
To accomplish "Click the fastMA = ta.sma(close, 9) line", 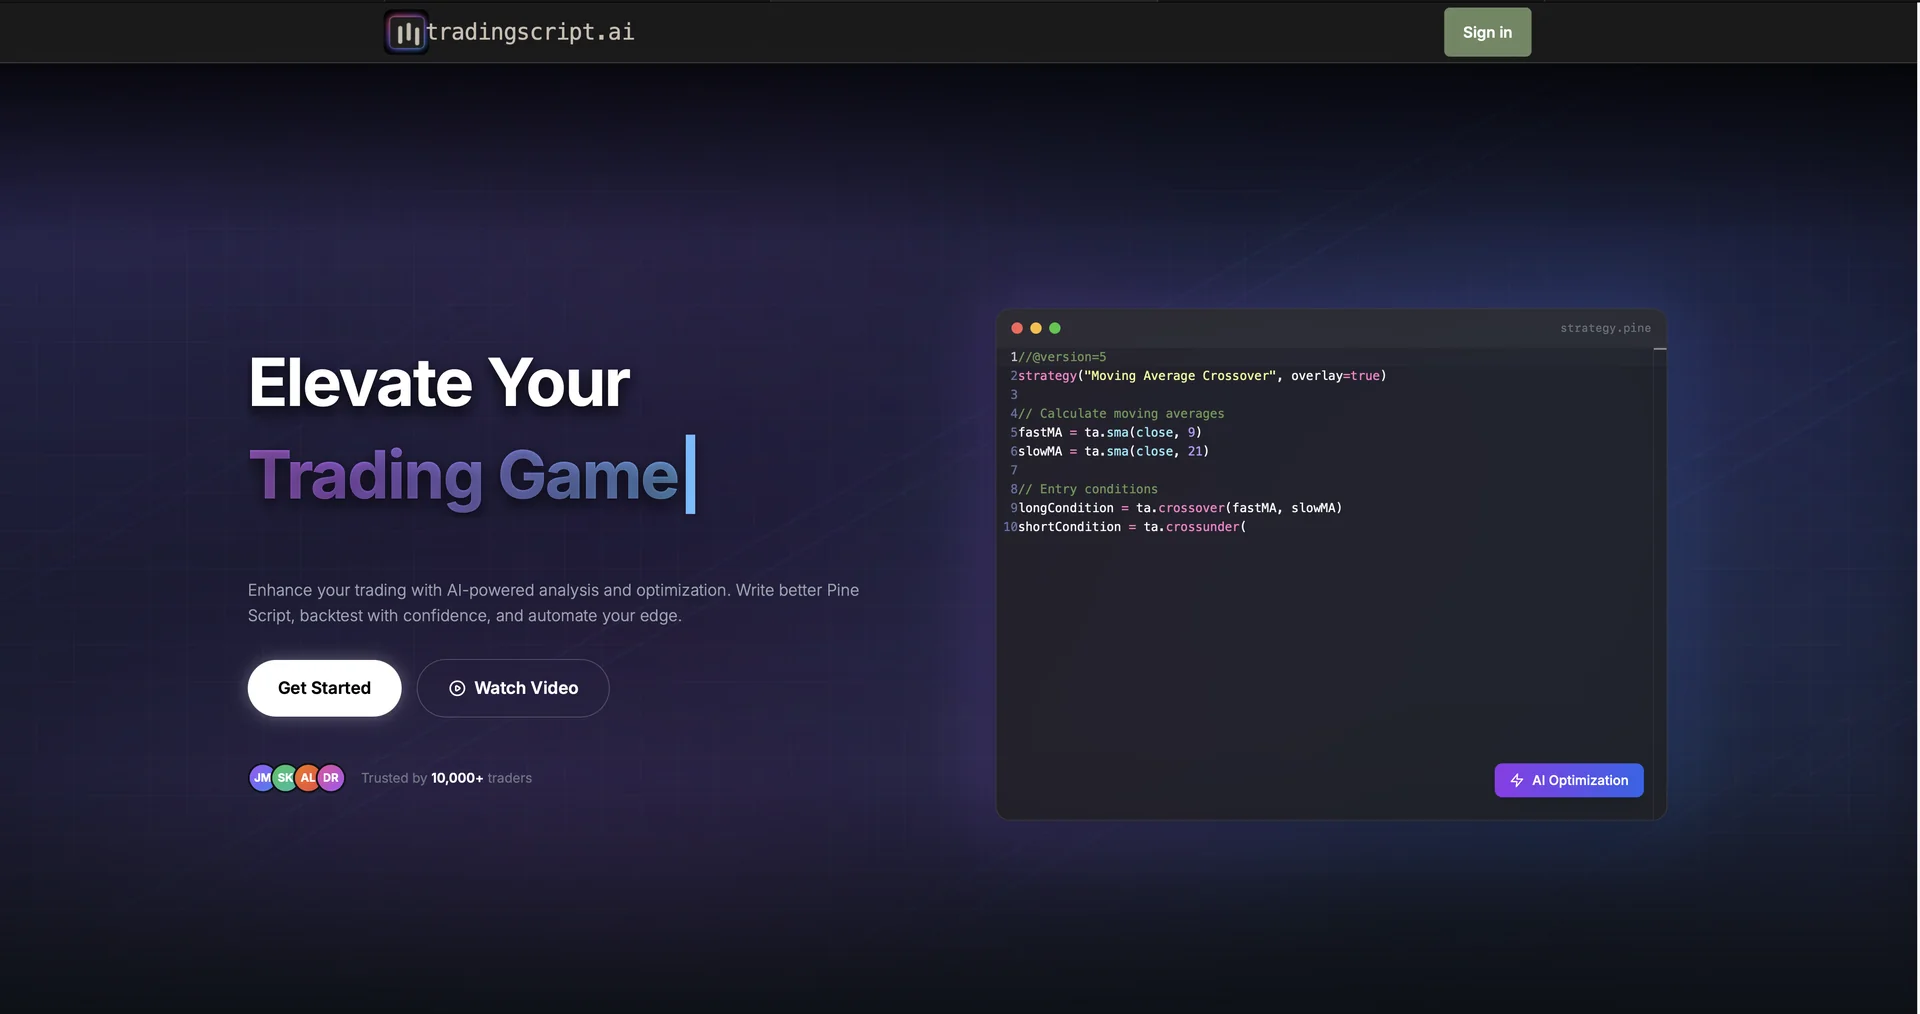I will (1110, 433).
